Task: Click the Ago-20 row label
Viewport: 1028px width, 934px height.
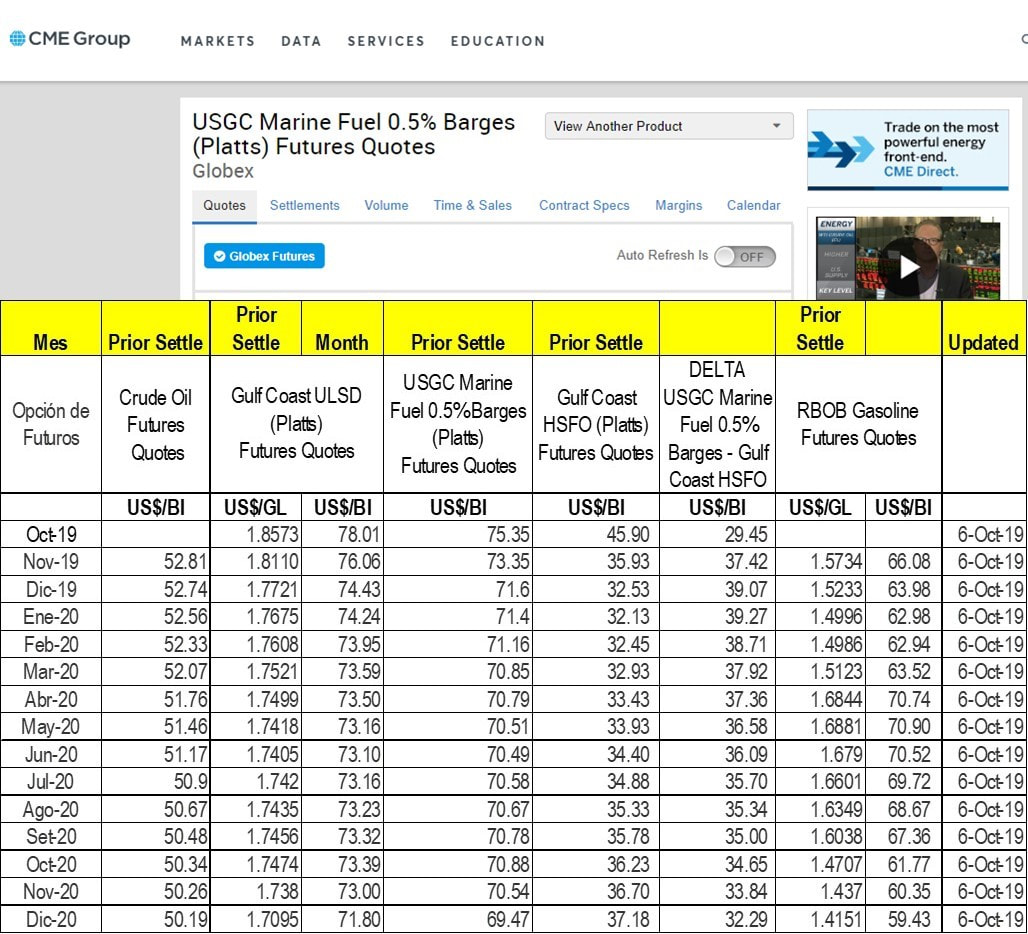Action: point(51,809)
